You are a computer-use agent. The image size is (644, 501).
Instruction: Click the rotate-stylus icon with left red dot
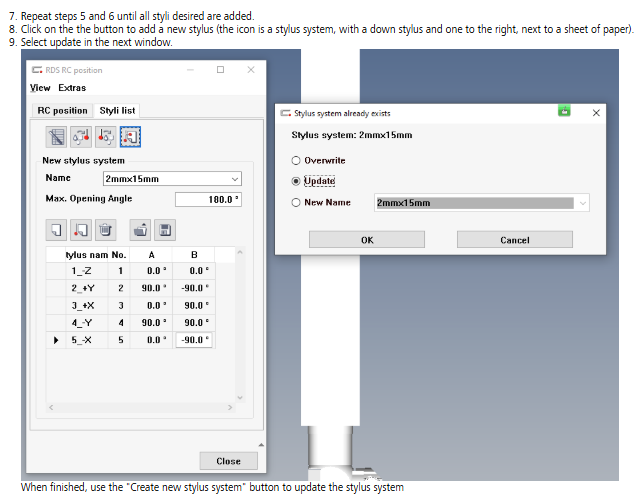tap(106, 137)
